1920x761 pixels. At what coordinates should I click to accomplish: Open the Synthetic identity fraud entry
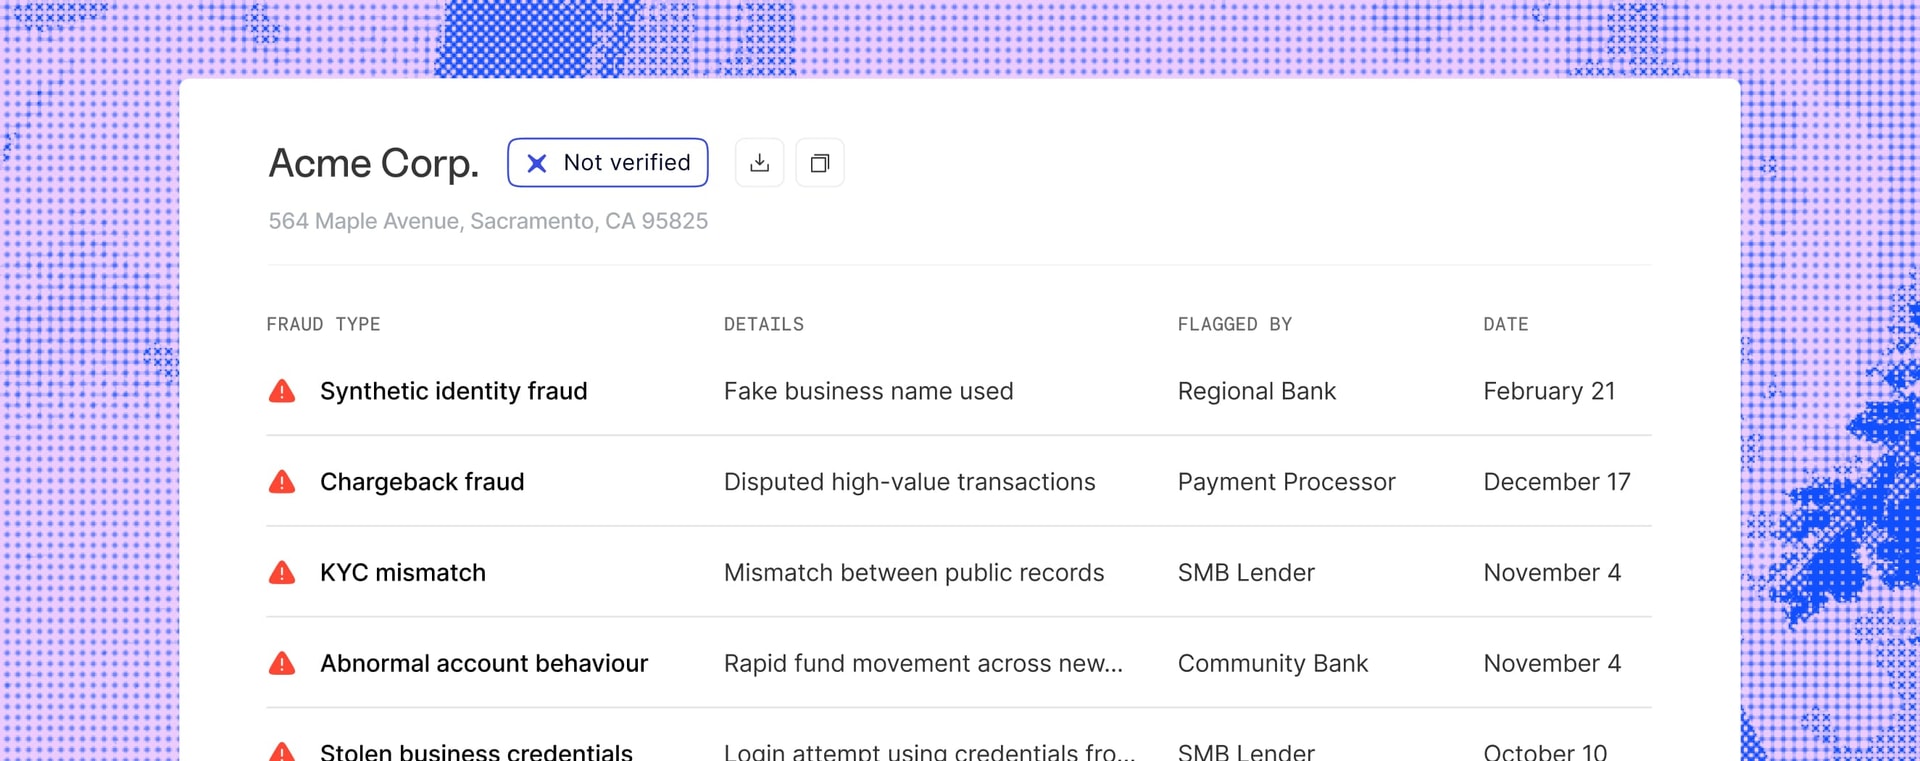click(x=453, y=391)
